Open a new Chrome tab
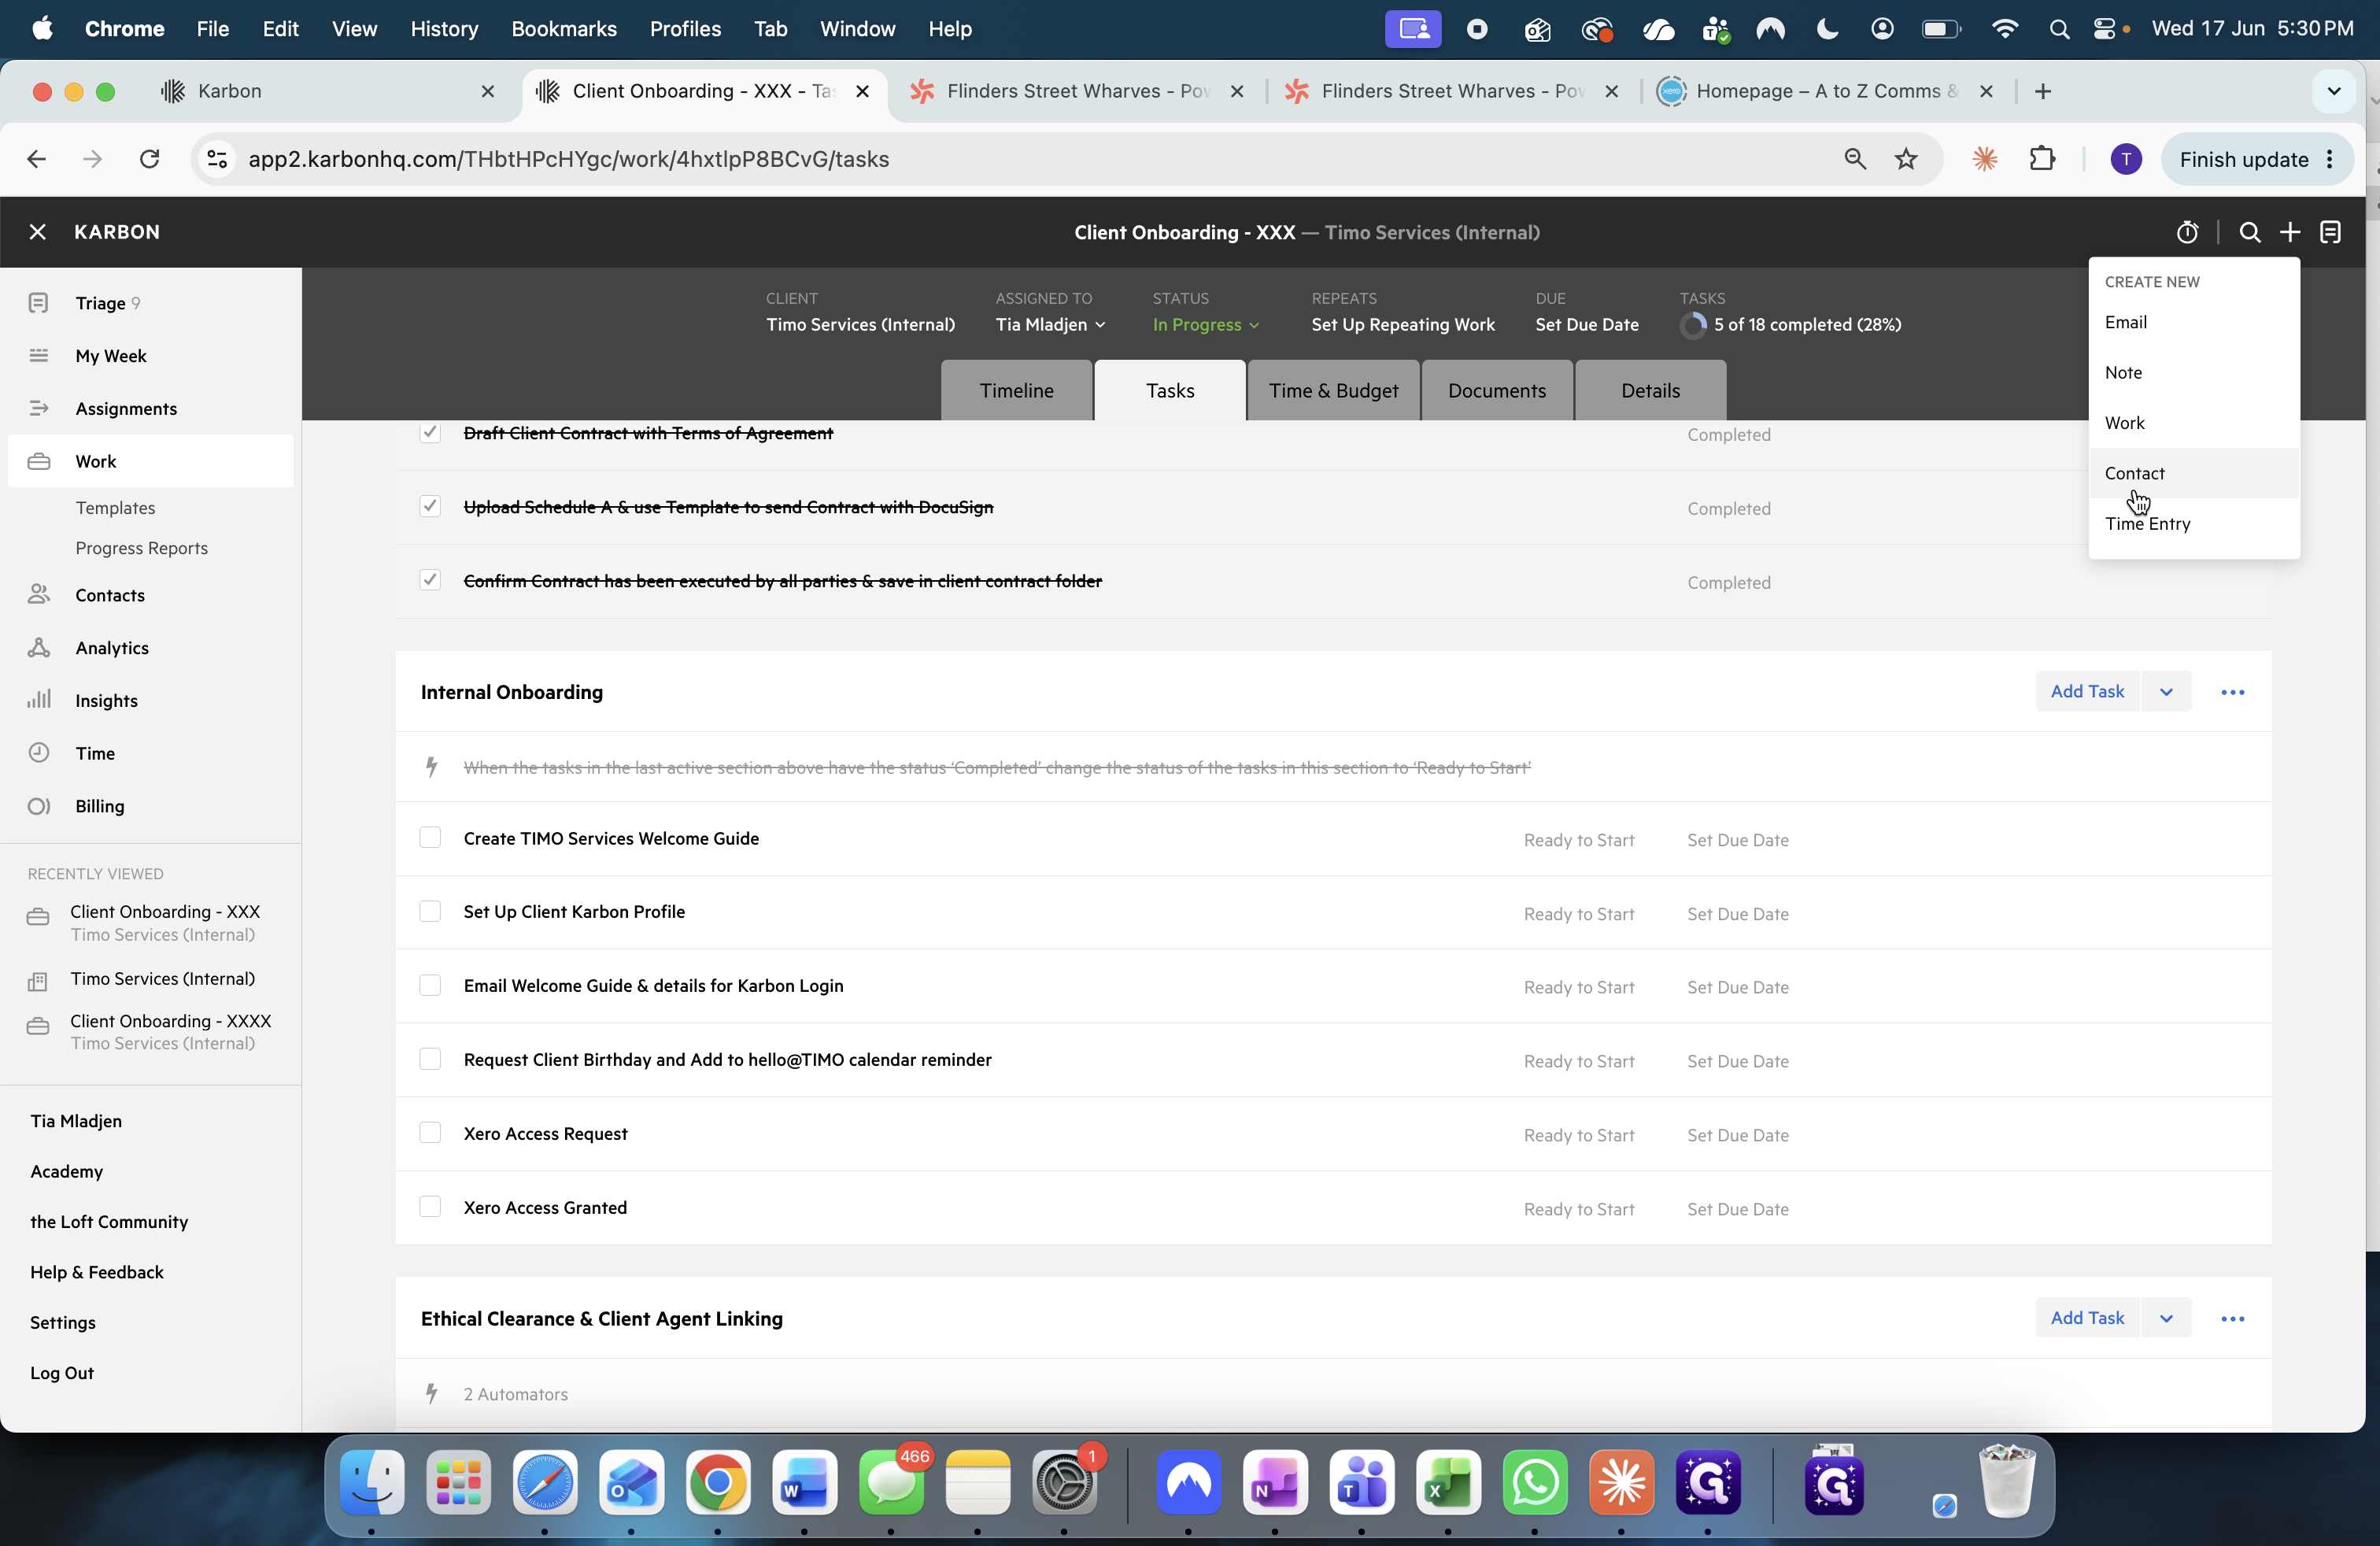The width and height of the screenshot is (2380, 1546). (x=2043, y=91)
